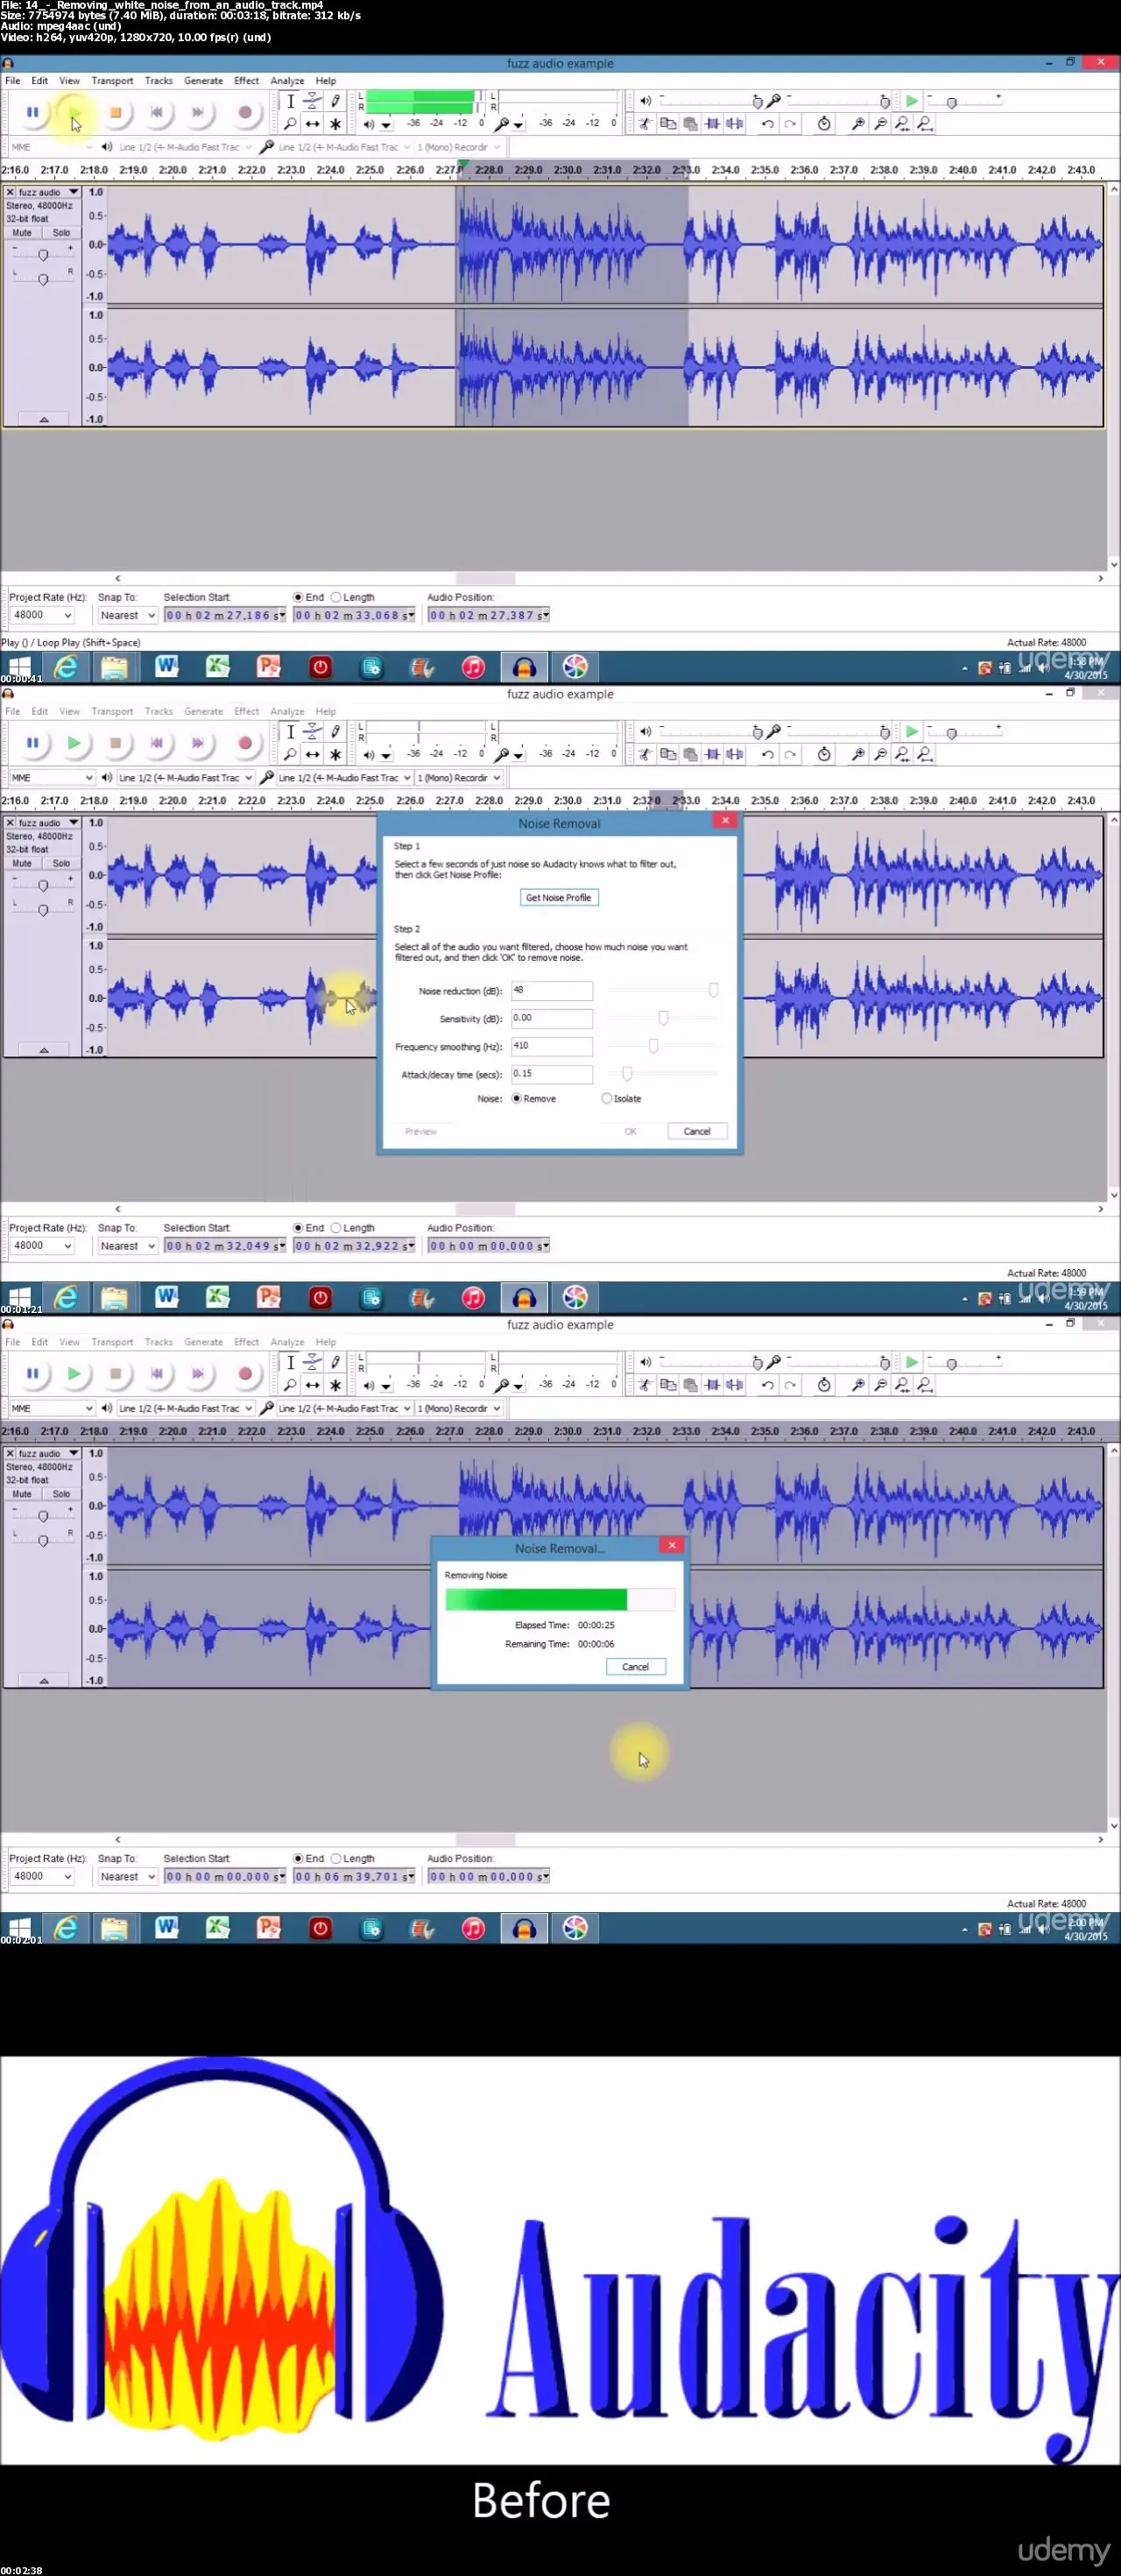
Task: Click Sync-Lock clock icon in the 00:00:41 frame
Action: point(824,124)
